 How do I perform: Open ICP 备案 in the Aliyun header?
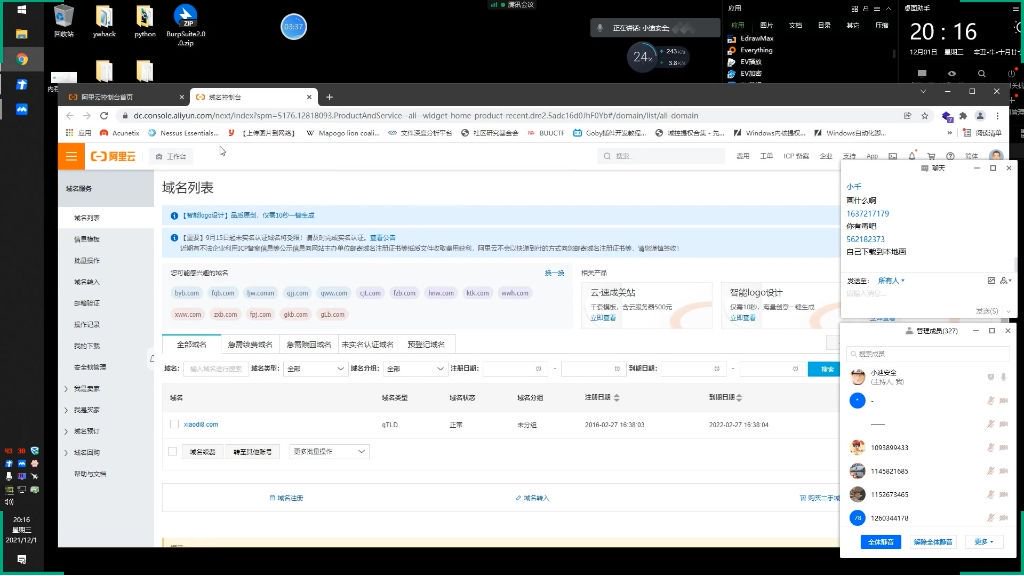(795, 156)
